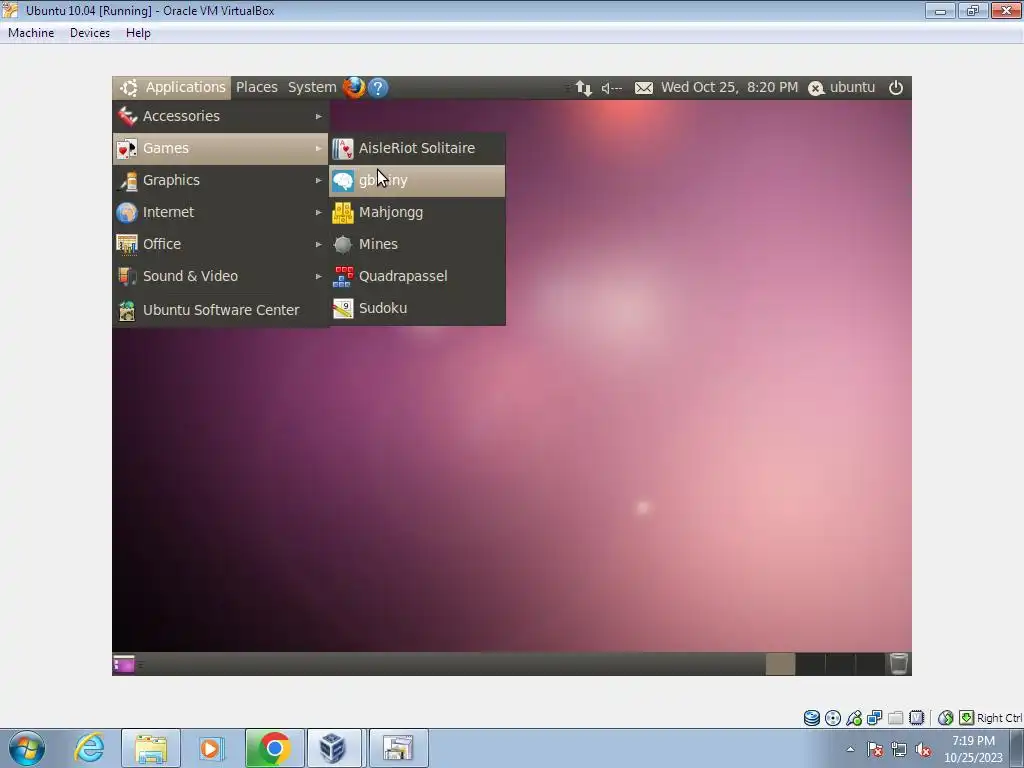Show hidden tray icons arrow
The width and height of the screenshot is (1024, 768).
[x=850, y=749]
